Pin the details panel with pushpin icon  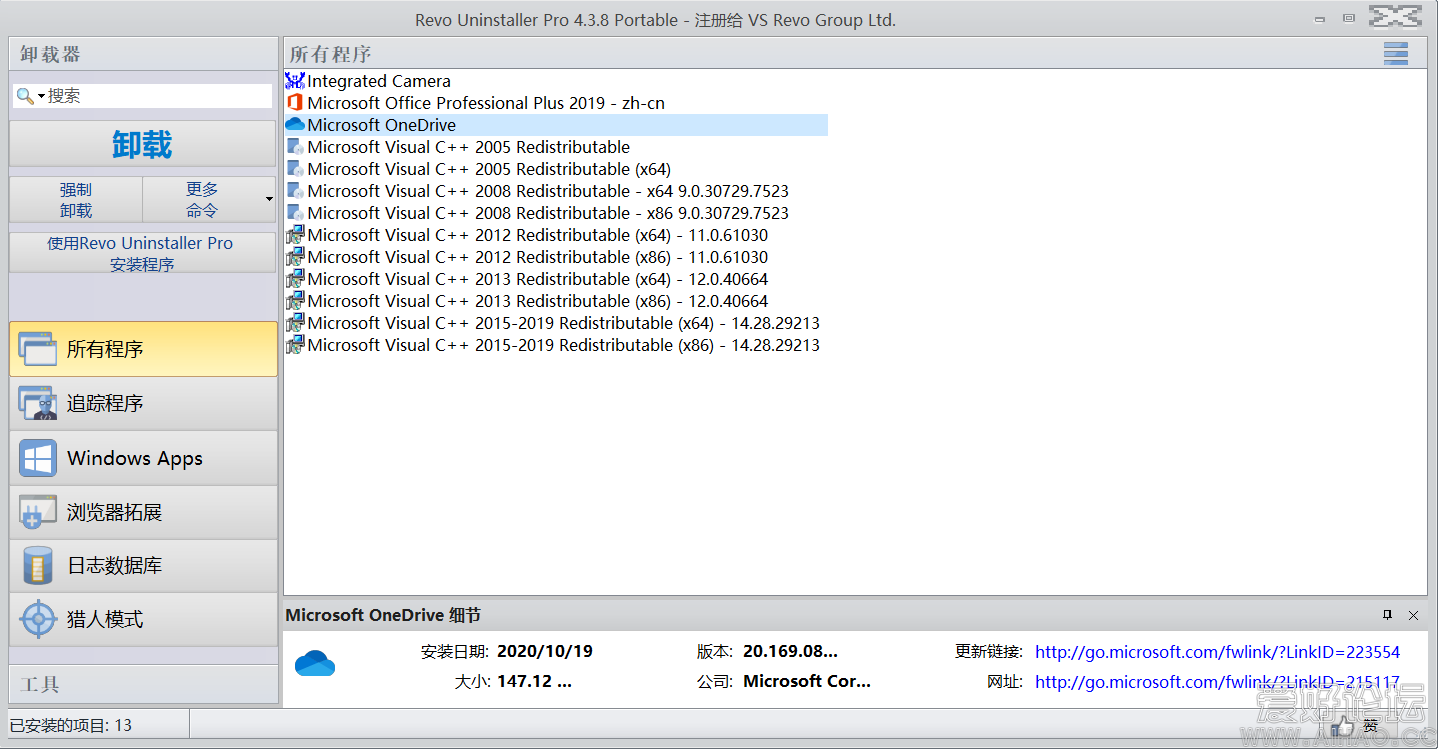(1387, 615)
